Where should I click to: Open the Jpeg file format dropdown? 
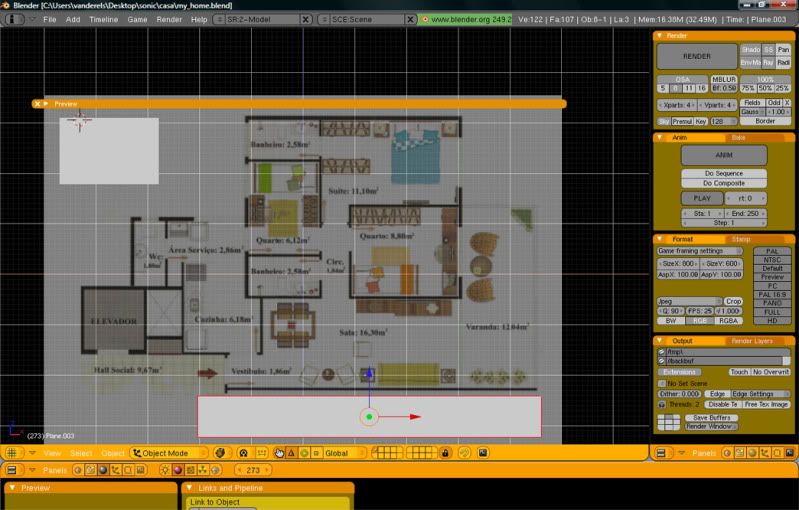[689, 300]
